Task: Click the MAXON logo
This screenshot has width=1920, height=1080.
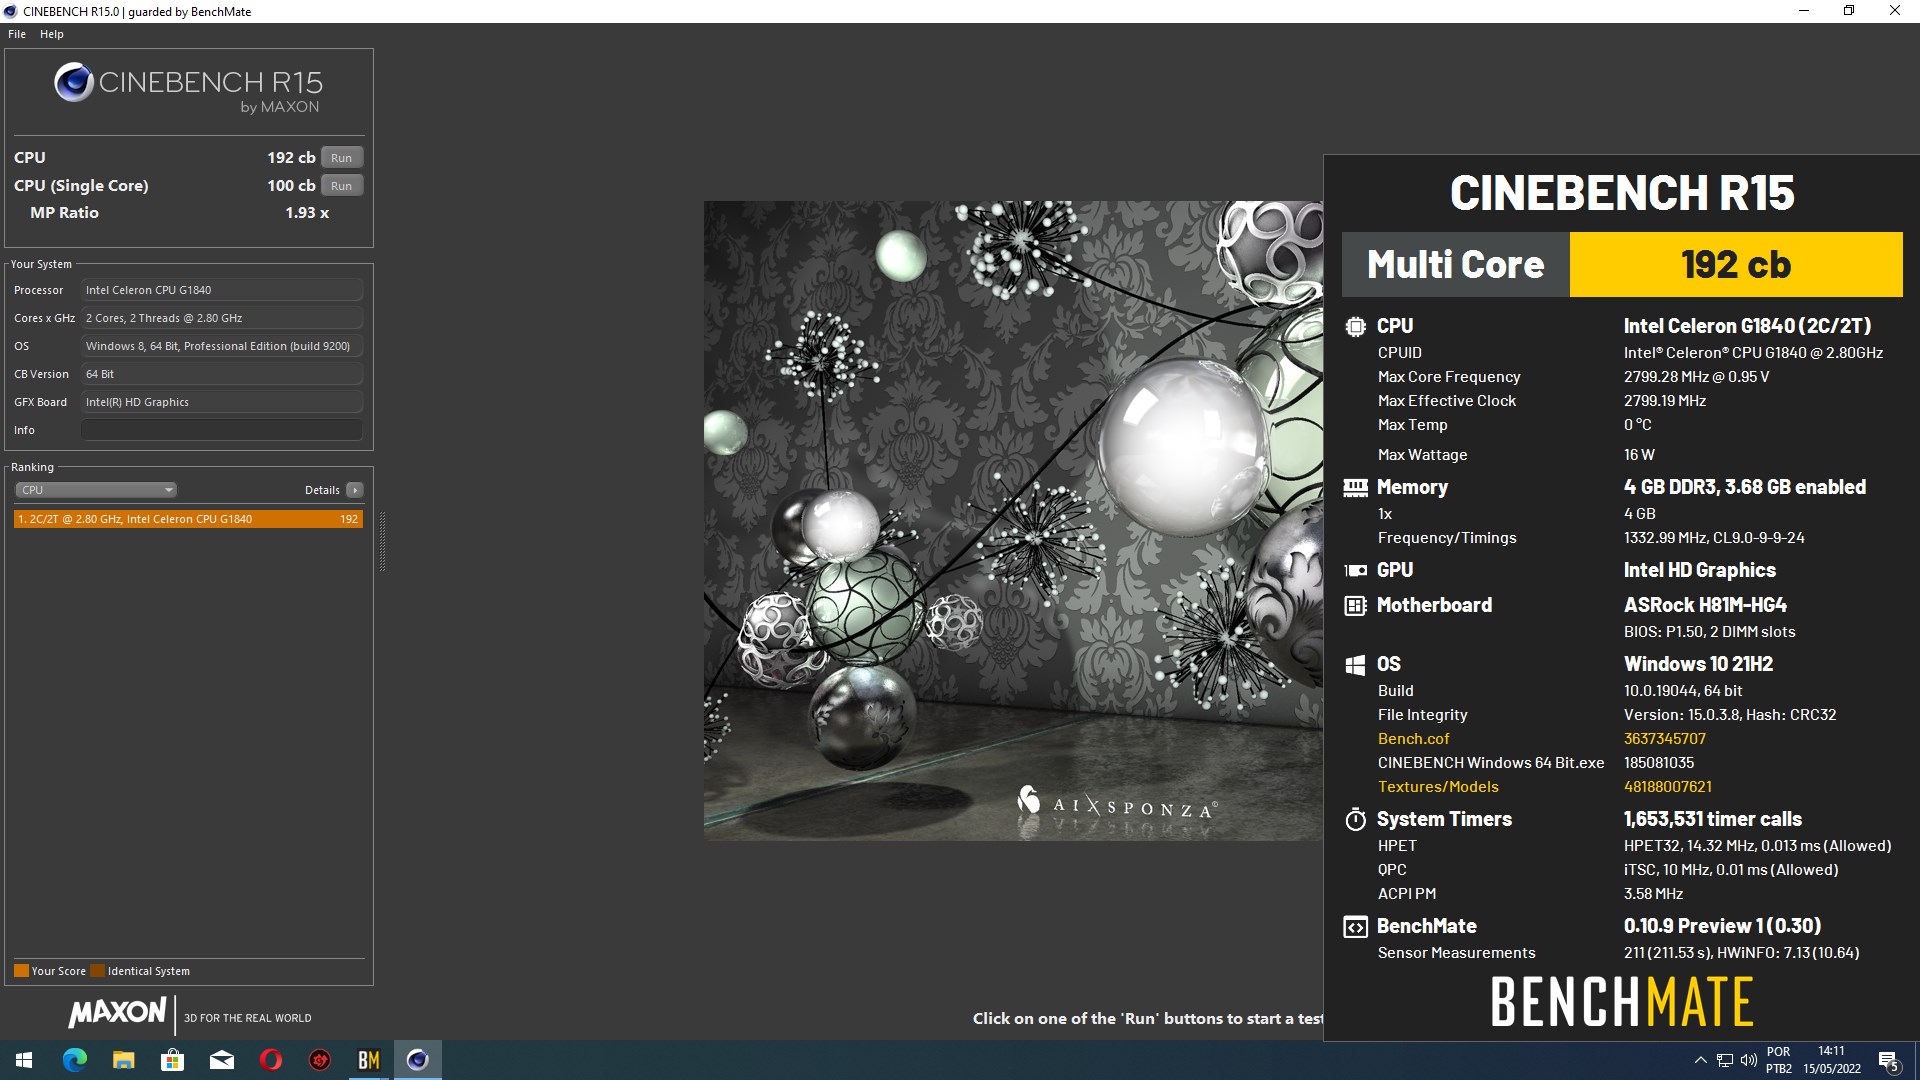Action: click(x=117, y=1013)
